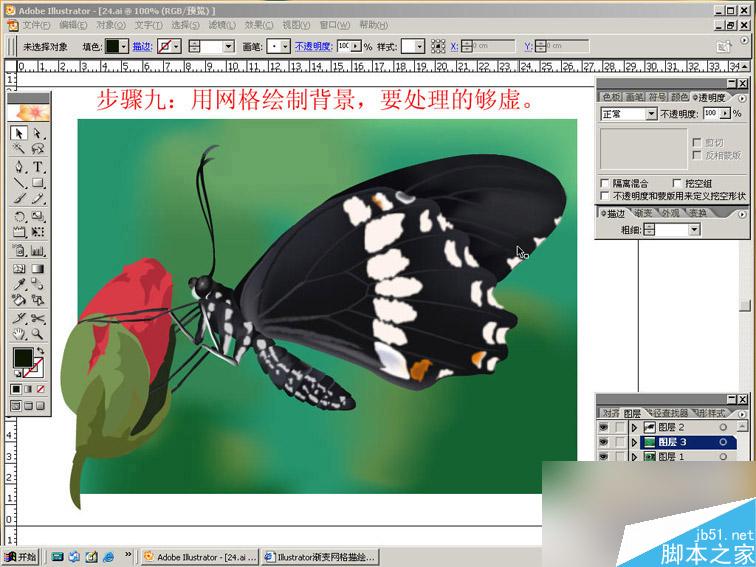
Task: Pick the Blend tool
Action: [x=38, y=284]
